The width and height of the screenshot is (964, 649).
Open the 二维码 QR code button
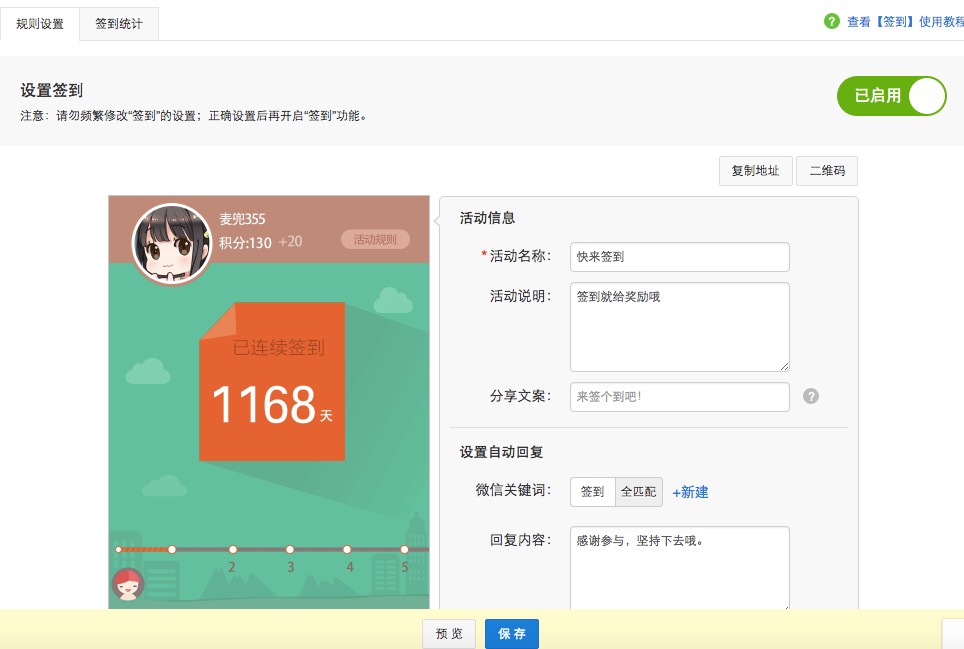click(x=827, y=171)
